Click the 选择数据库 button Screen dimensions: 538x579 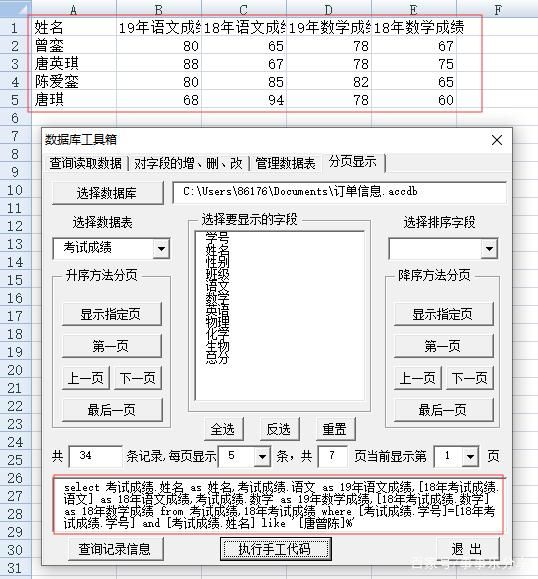tap(108, 193)
